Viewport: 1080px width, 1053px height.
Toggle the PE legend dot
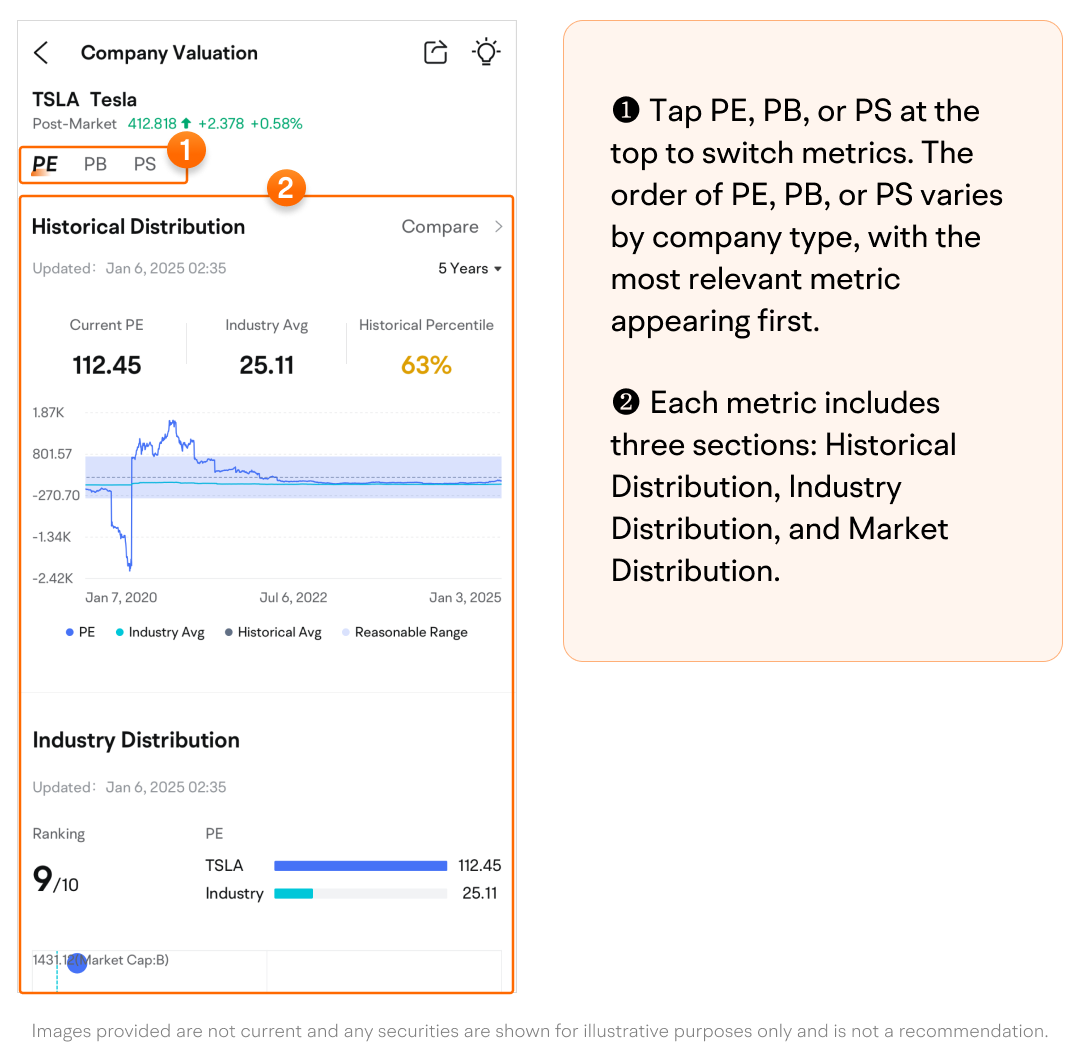tap(70, 633)
